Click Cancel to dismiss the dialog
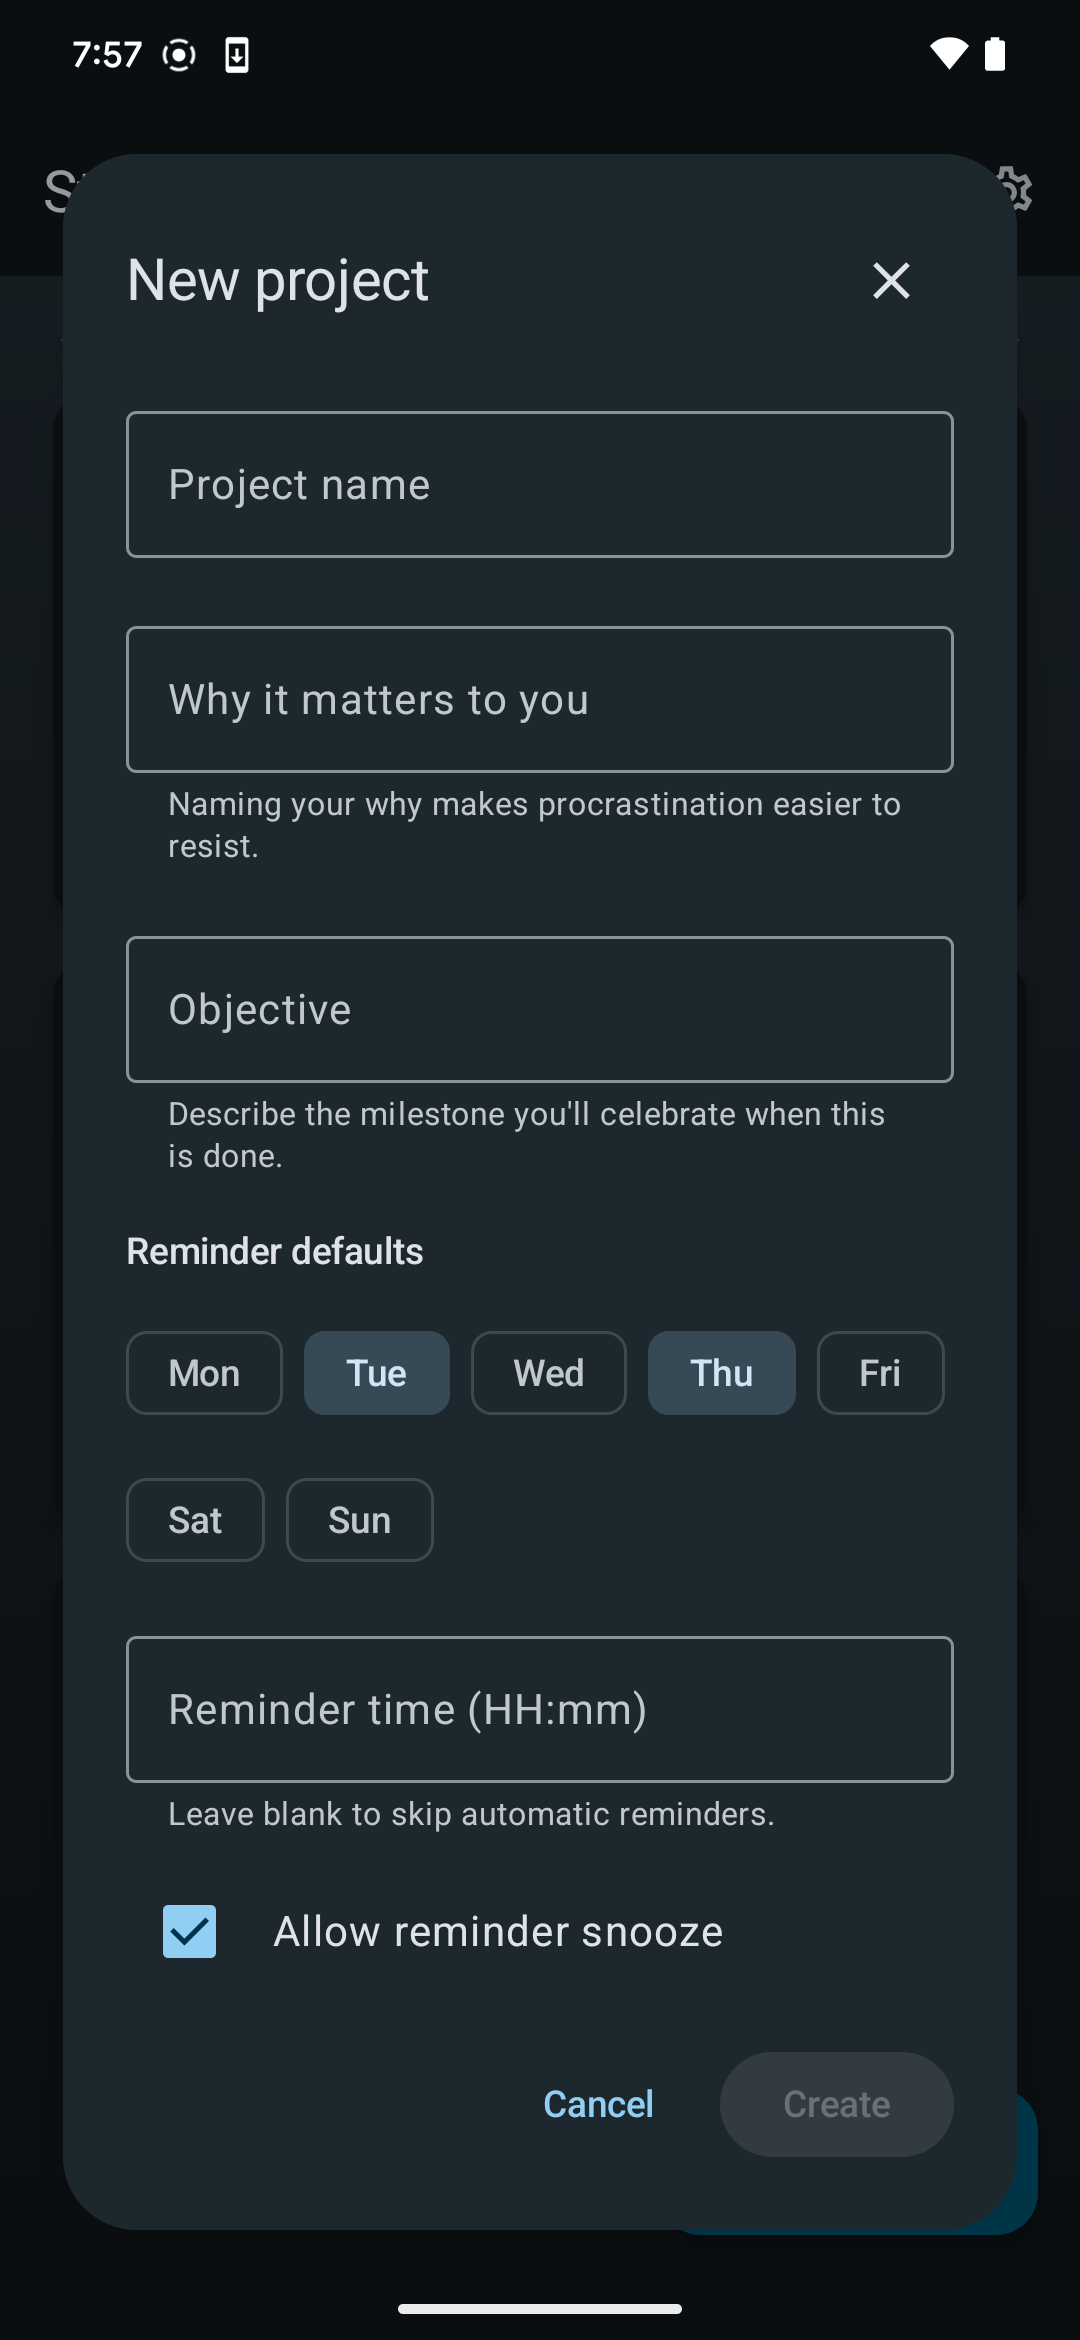Viewport: 1080px width, 2340px height. point(597,2104)
